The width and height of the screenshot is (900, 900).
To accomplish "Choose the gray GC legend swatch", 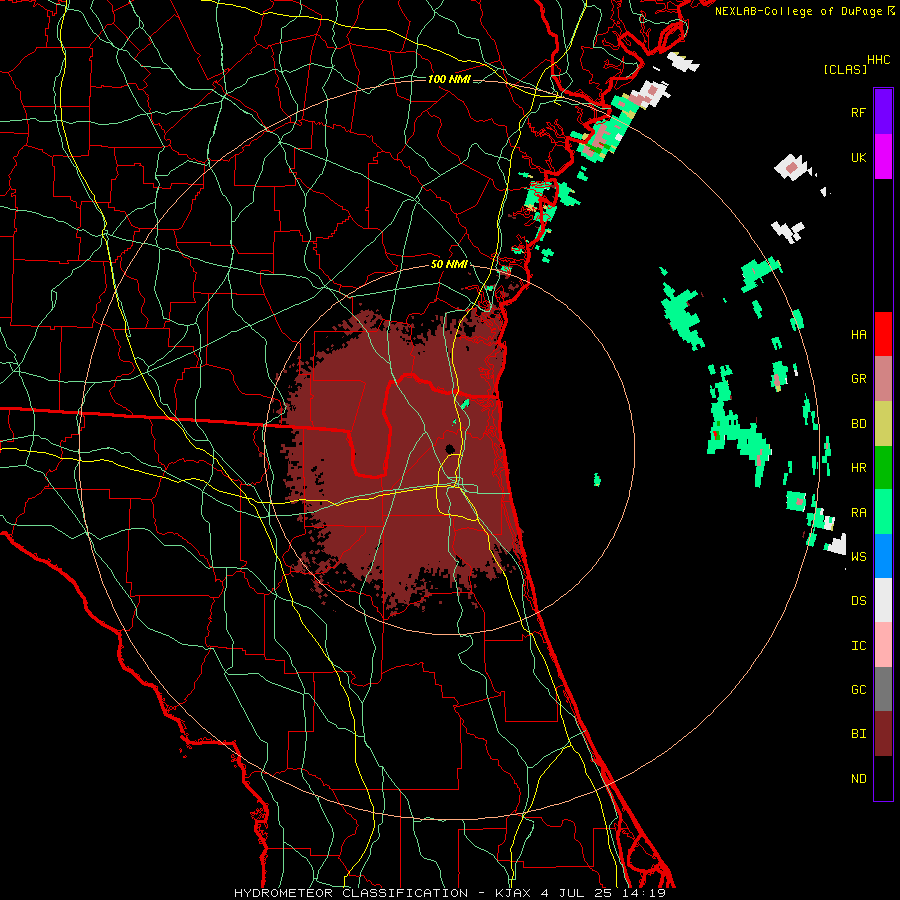I will coord(883,689).
